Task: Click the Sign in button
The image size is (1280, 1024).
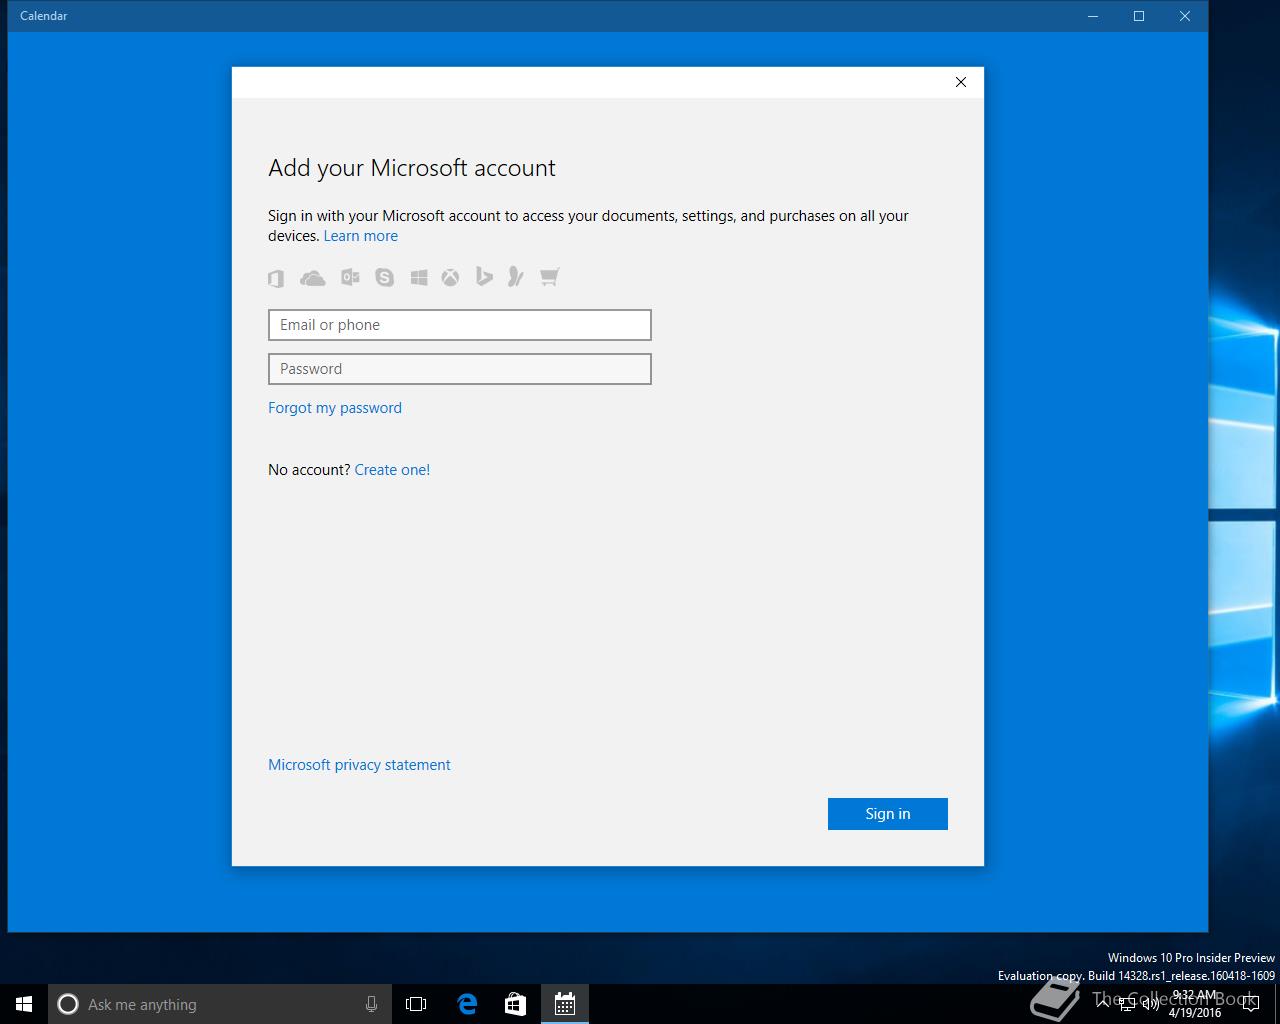Action: coord(888,814)
